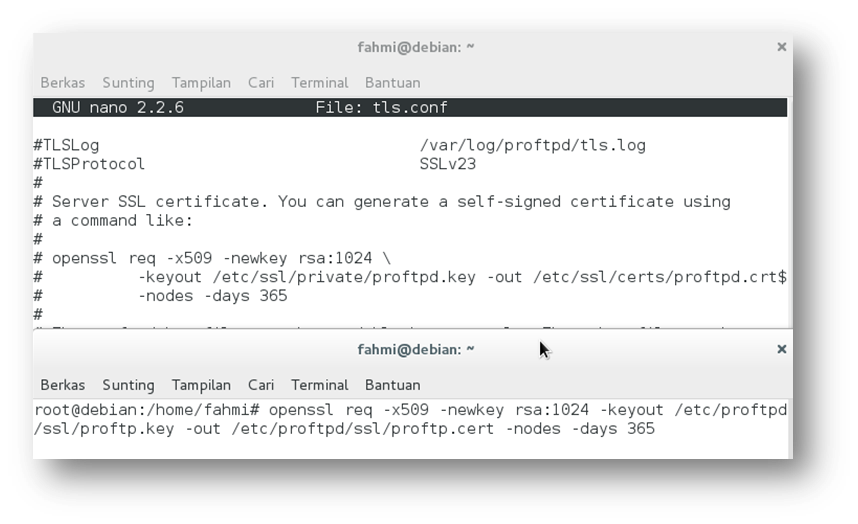Open Sunting menu in the root shell window
The width and height of the screenshot is (858, 524).
[128, 385]
